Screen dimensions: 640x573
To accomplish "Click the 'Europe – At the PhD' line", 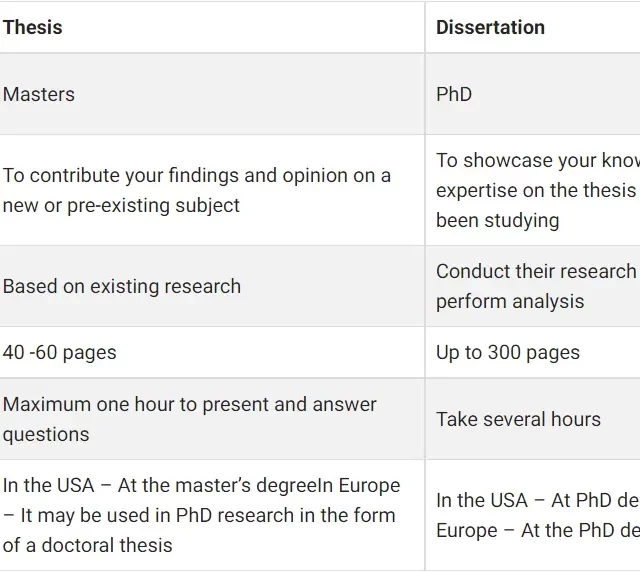I will coord(536,530).
